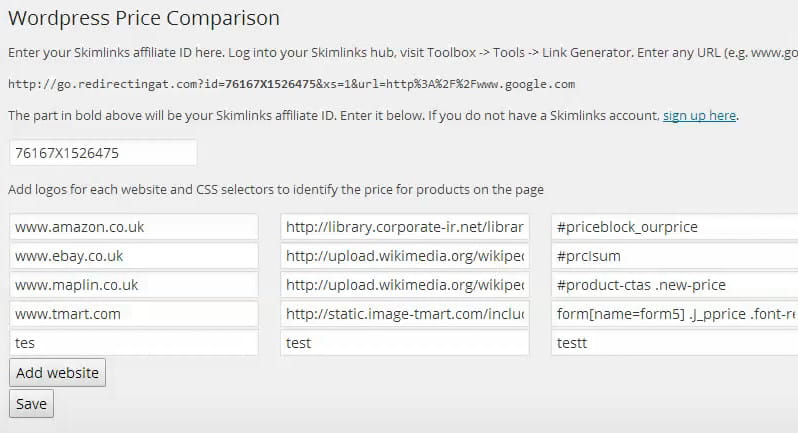The width and height of the screenshot is (798, 433).
Task: Select the www.amazon.co.uk website field
Action: (x=133, y=227)
